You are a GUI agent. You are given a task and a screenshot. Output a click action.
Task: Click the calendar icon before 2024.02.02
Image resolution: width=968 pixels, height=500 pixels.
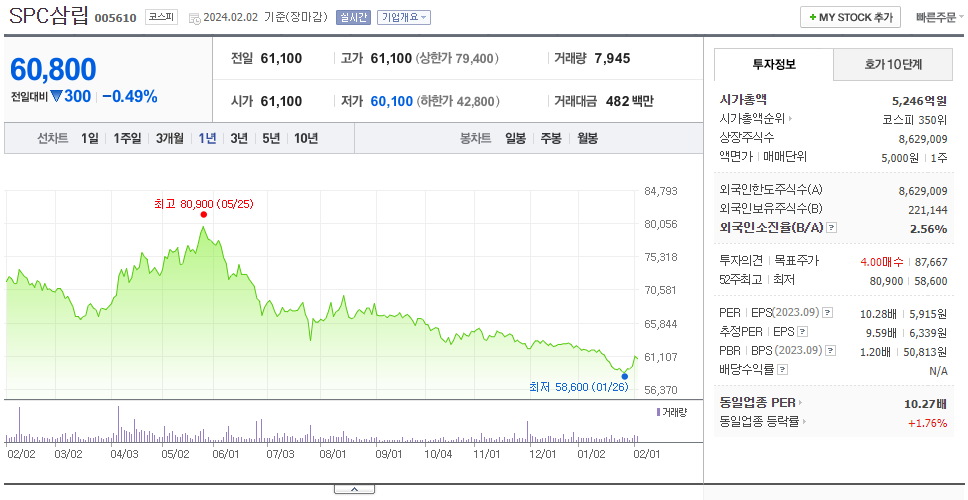[x=194, y=18]
